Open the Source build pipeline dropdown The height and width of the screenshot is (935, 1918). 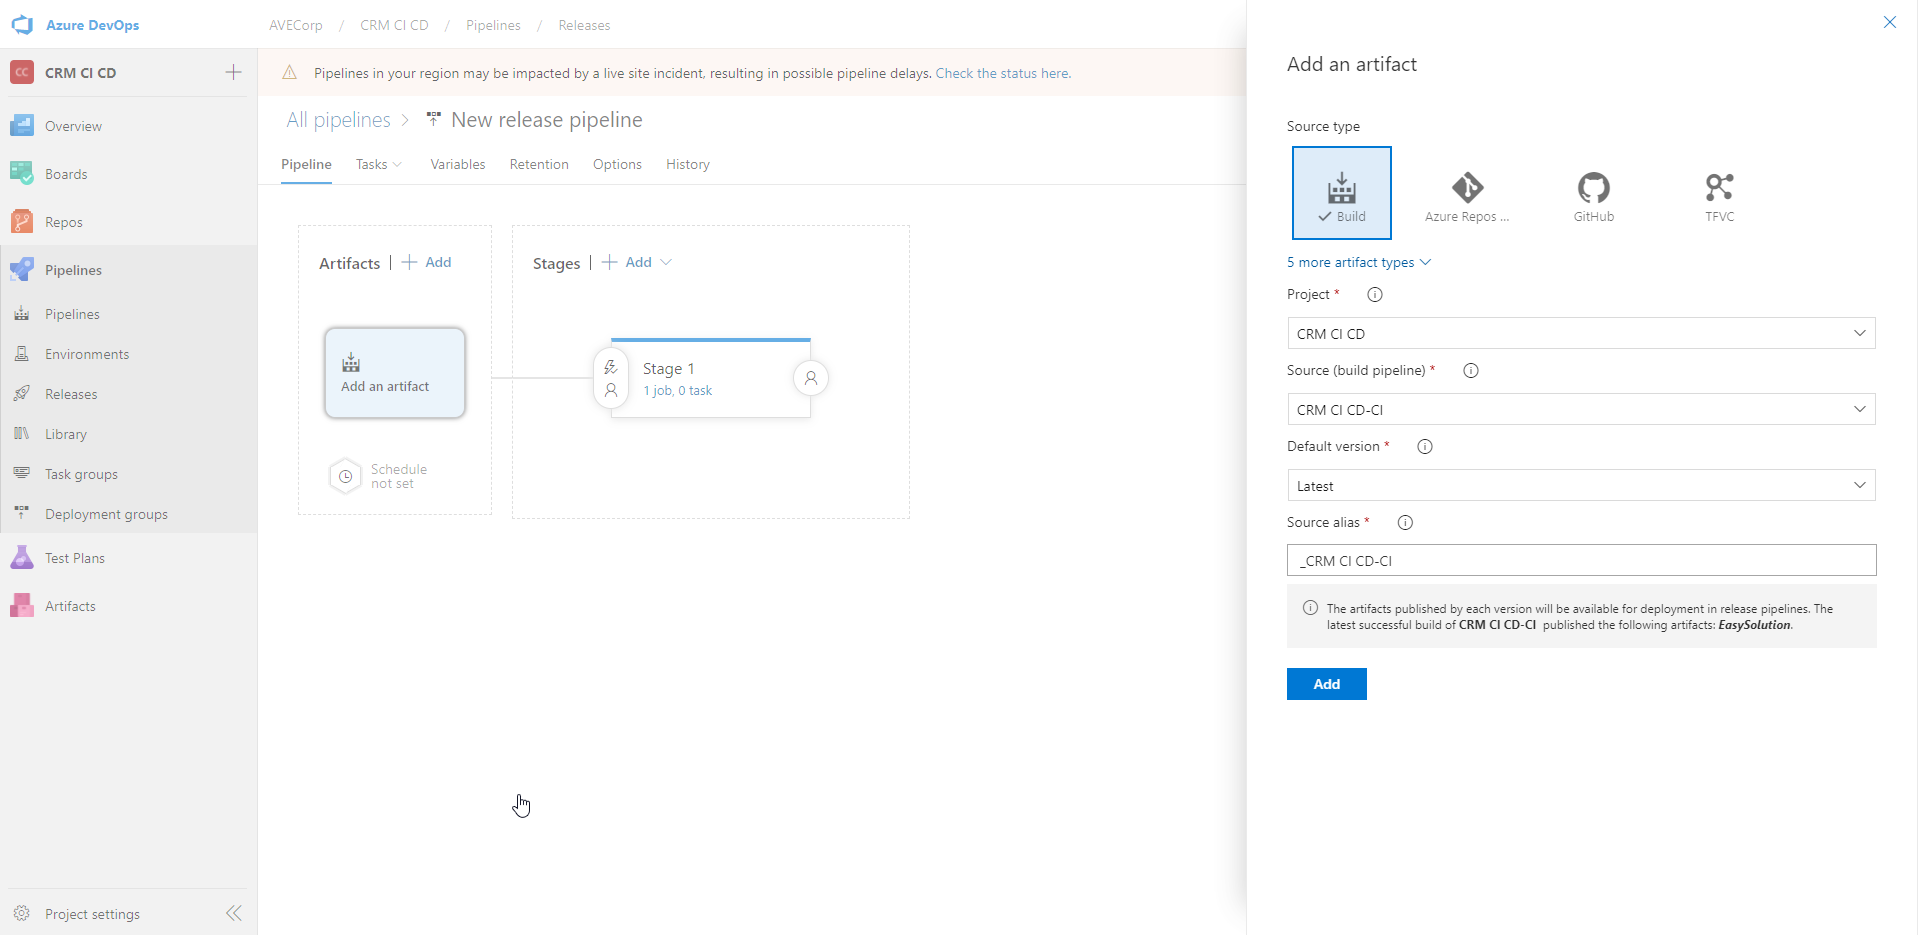click(x=1580, y=409)
